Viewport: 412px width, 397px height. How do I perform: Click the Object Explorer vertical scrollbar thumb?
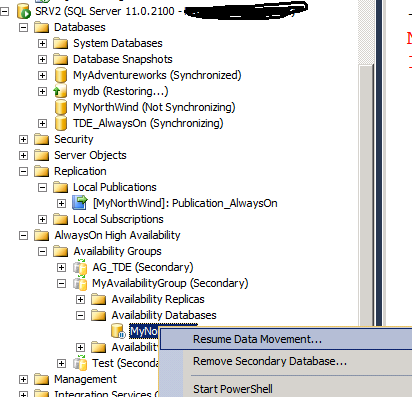click(366, 195)
